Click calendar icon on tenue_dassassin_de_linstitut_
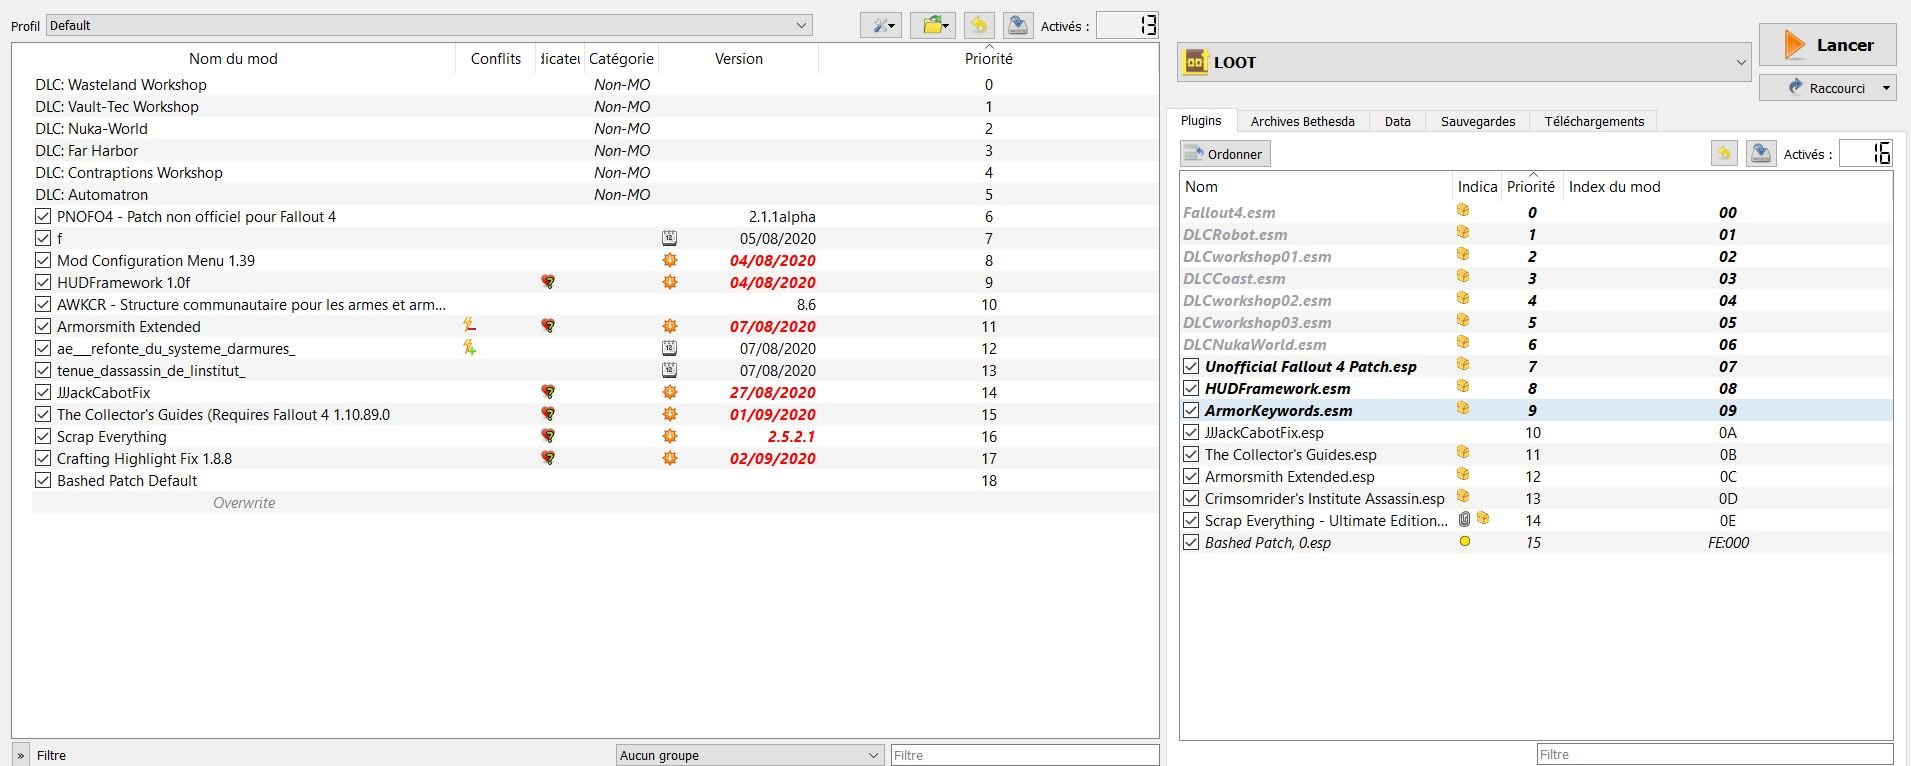 [x=670, y=370]
